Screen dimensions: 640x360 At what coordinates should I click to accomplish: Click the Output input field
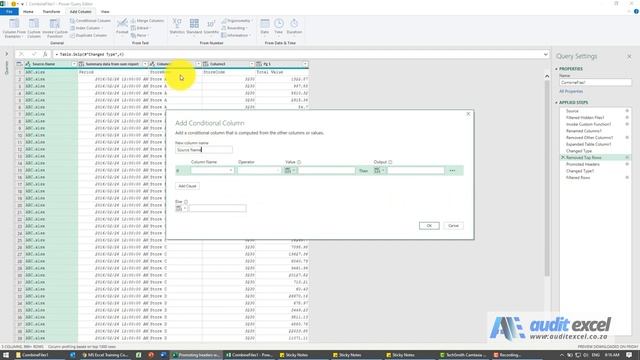416,171
